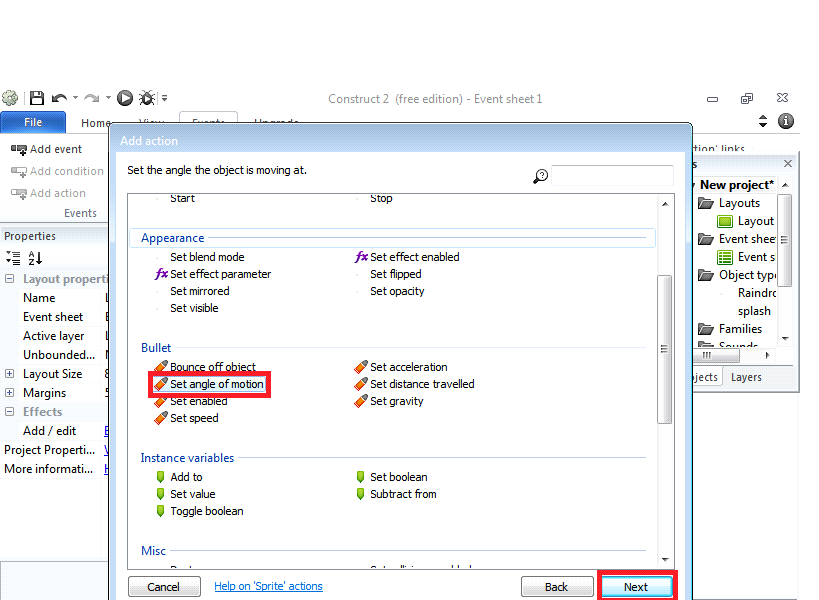Viewport: 819px width, 600px height.
Task: Click the About info icon
Action: pyautogui.click(x=786, y=121)
